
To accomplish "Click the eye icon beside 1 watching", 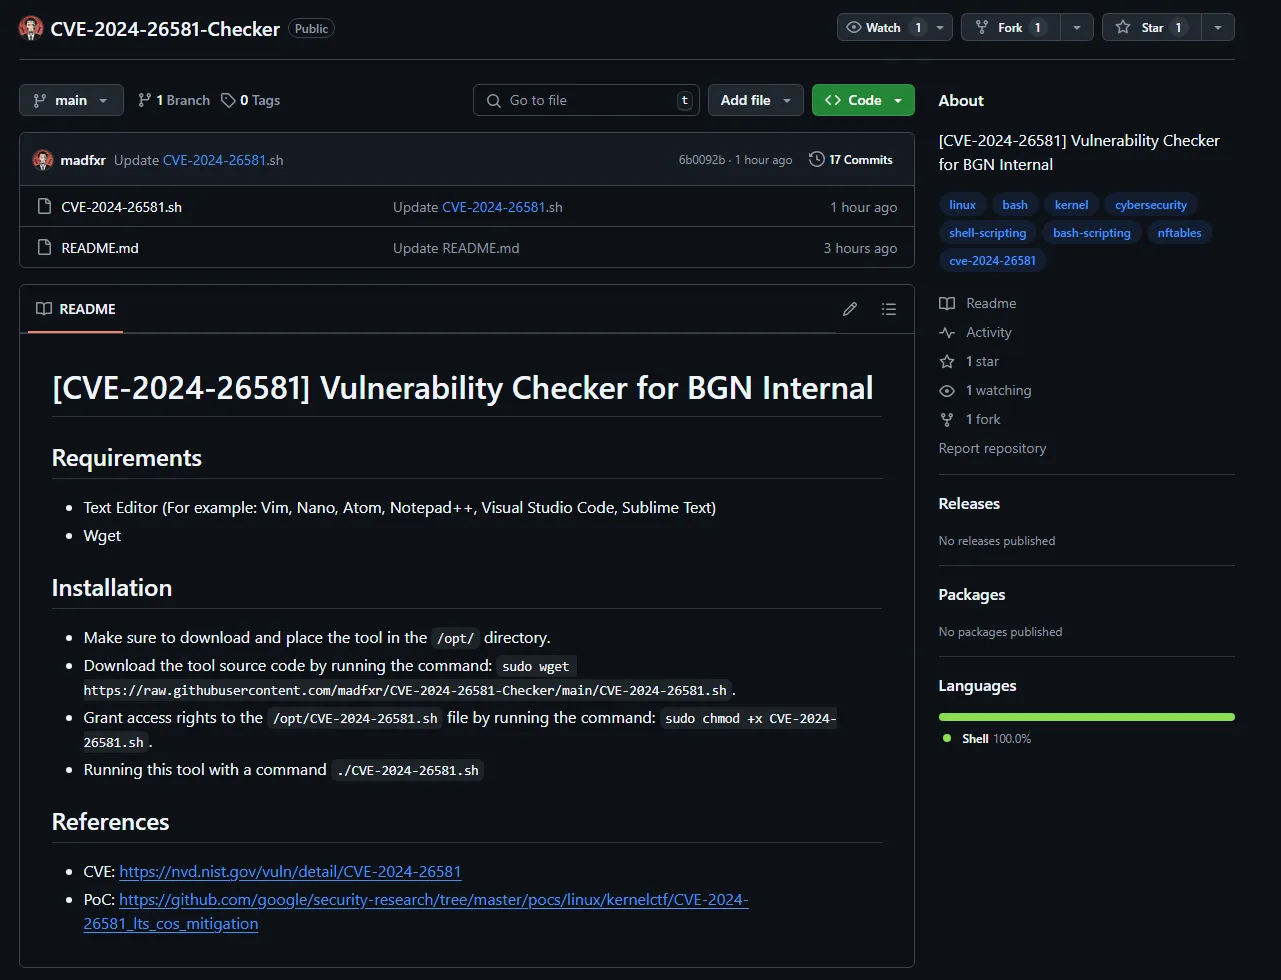I will click(x=946, y=390).
